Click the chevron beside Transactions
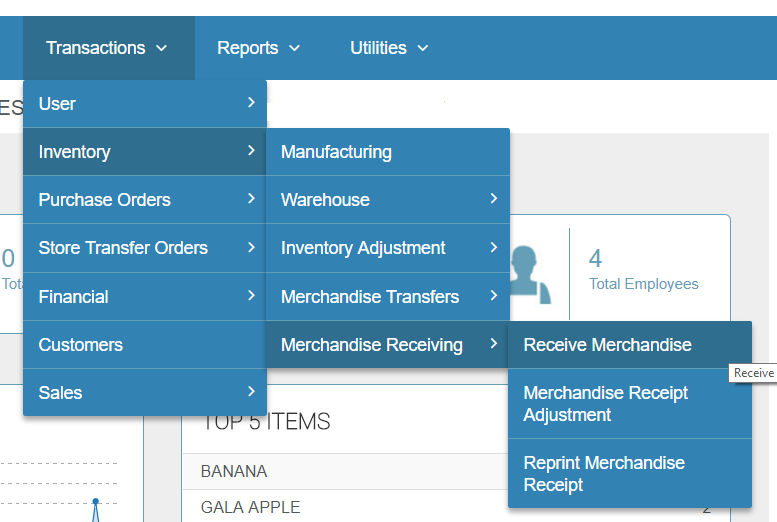This screenshot has height=522, width=777. coord(162,48)
